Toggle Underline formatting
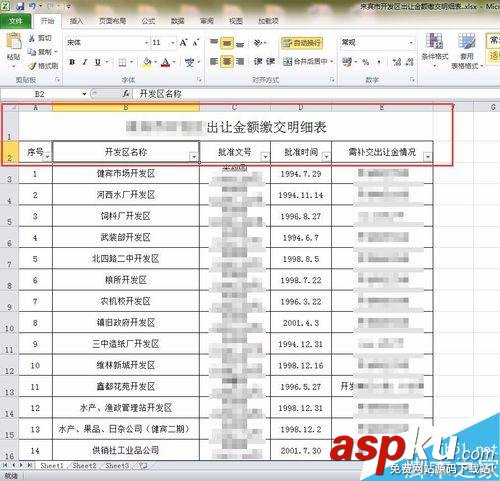Viewport: 500px width, 481px height. 98,62
